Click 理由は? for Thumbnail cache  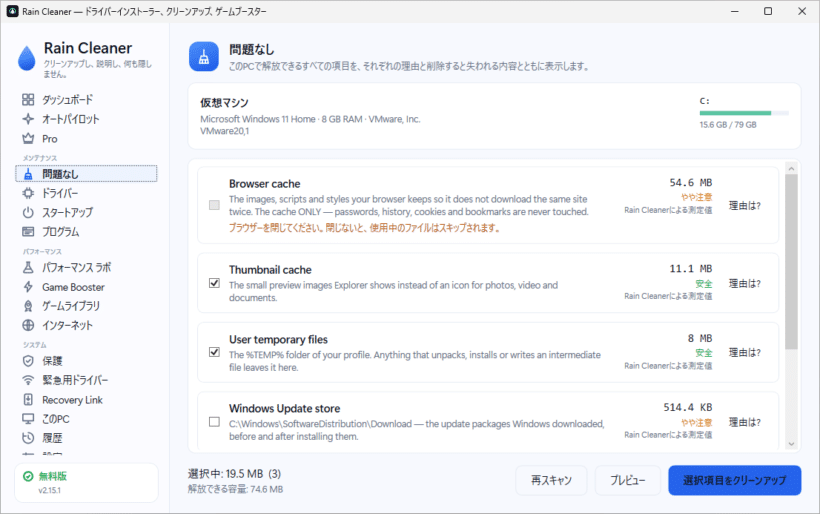[x=745, y=283]
